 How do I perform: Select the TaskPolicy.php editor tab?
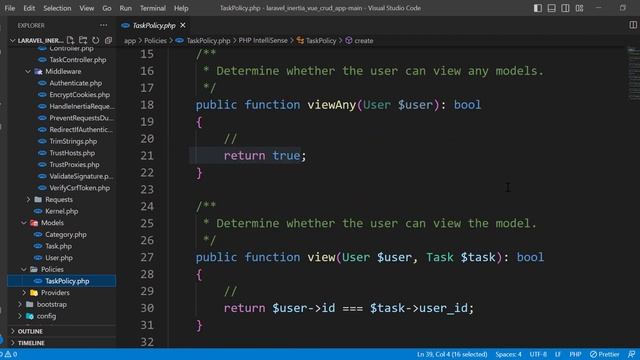[153, 25]
